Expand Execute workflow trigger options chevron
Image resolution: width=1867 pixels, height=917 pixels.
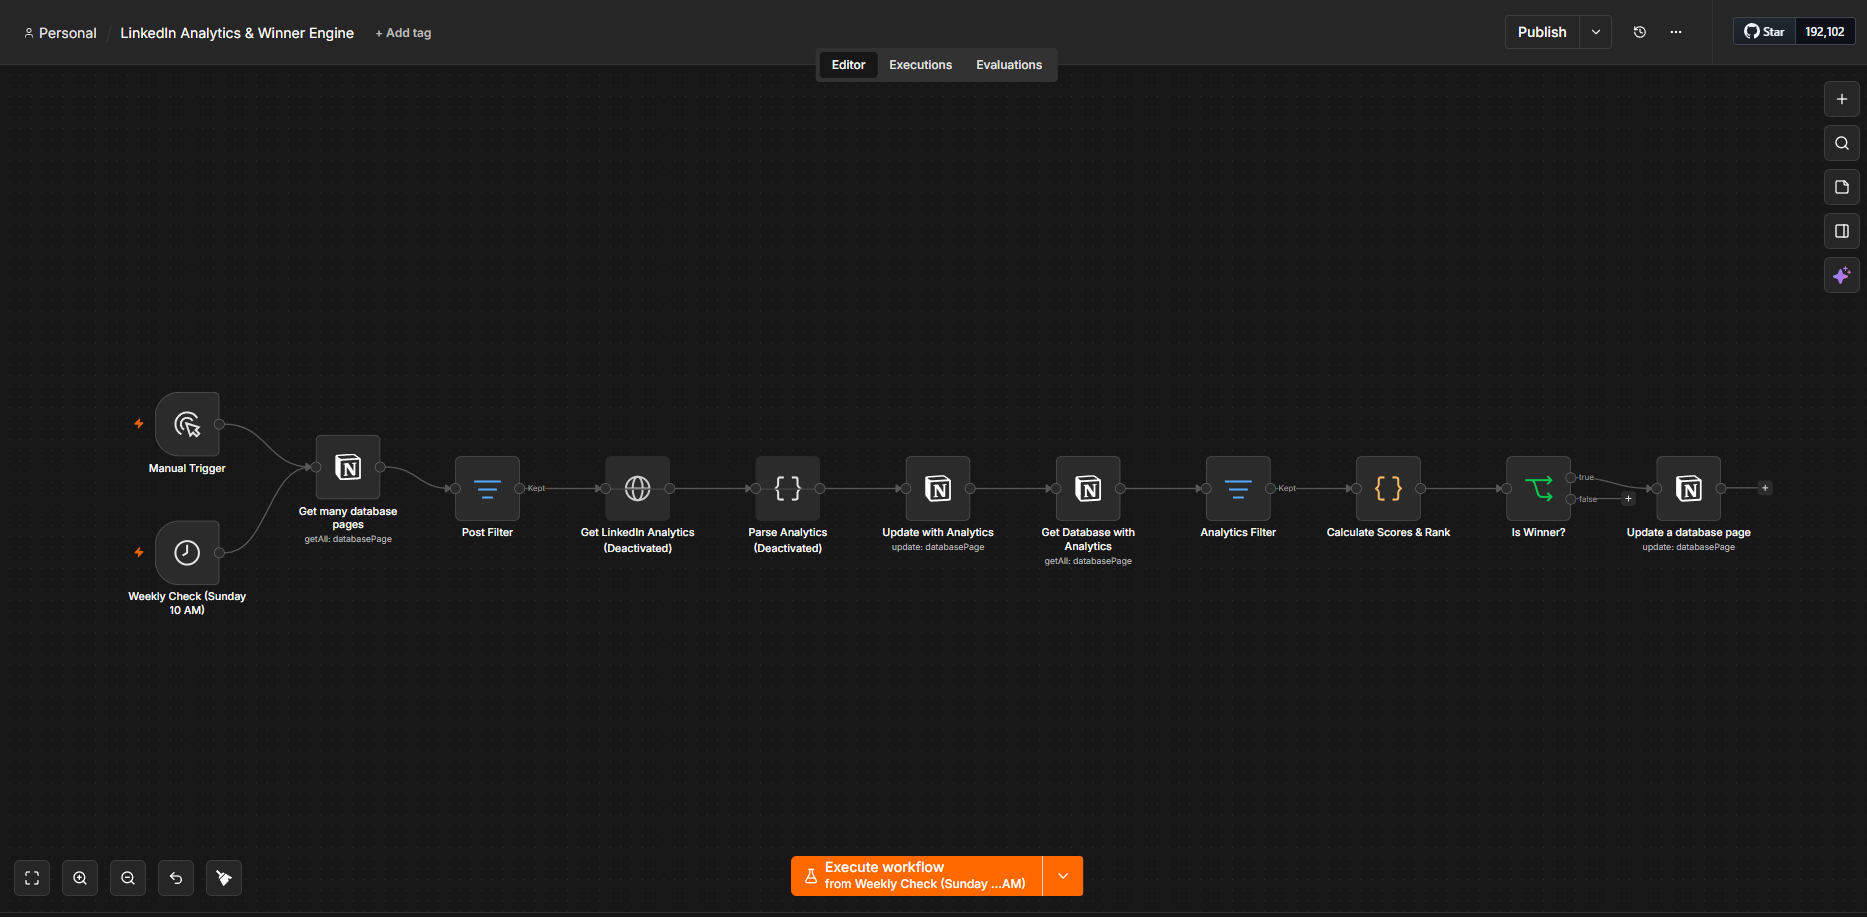click(1063, 876)
